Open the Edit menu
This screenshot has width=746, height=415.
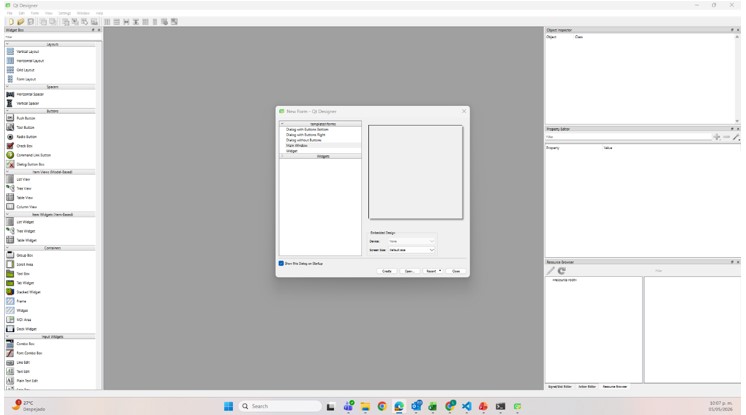click(x=21, y=13)
